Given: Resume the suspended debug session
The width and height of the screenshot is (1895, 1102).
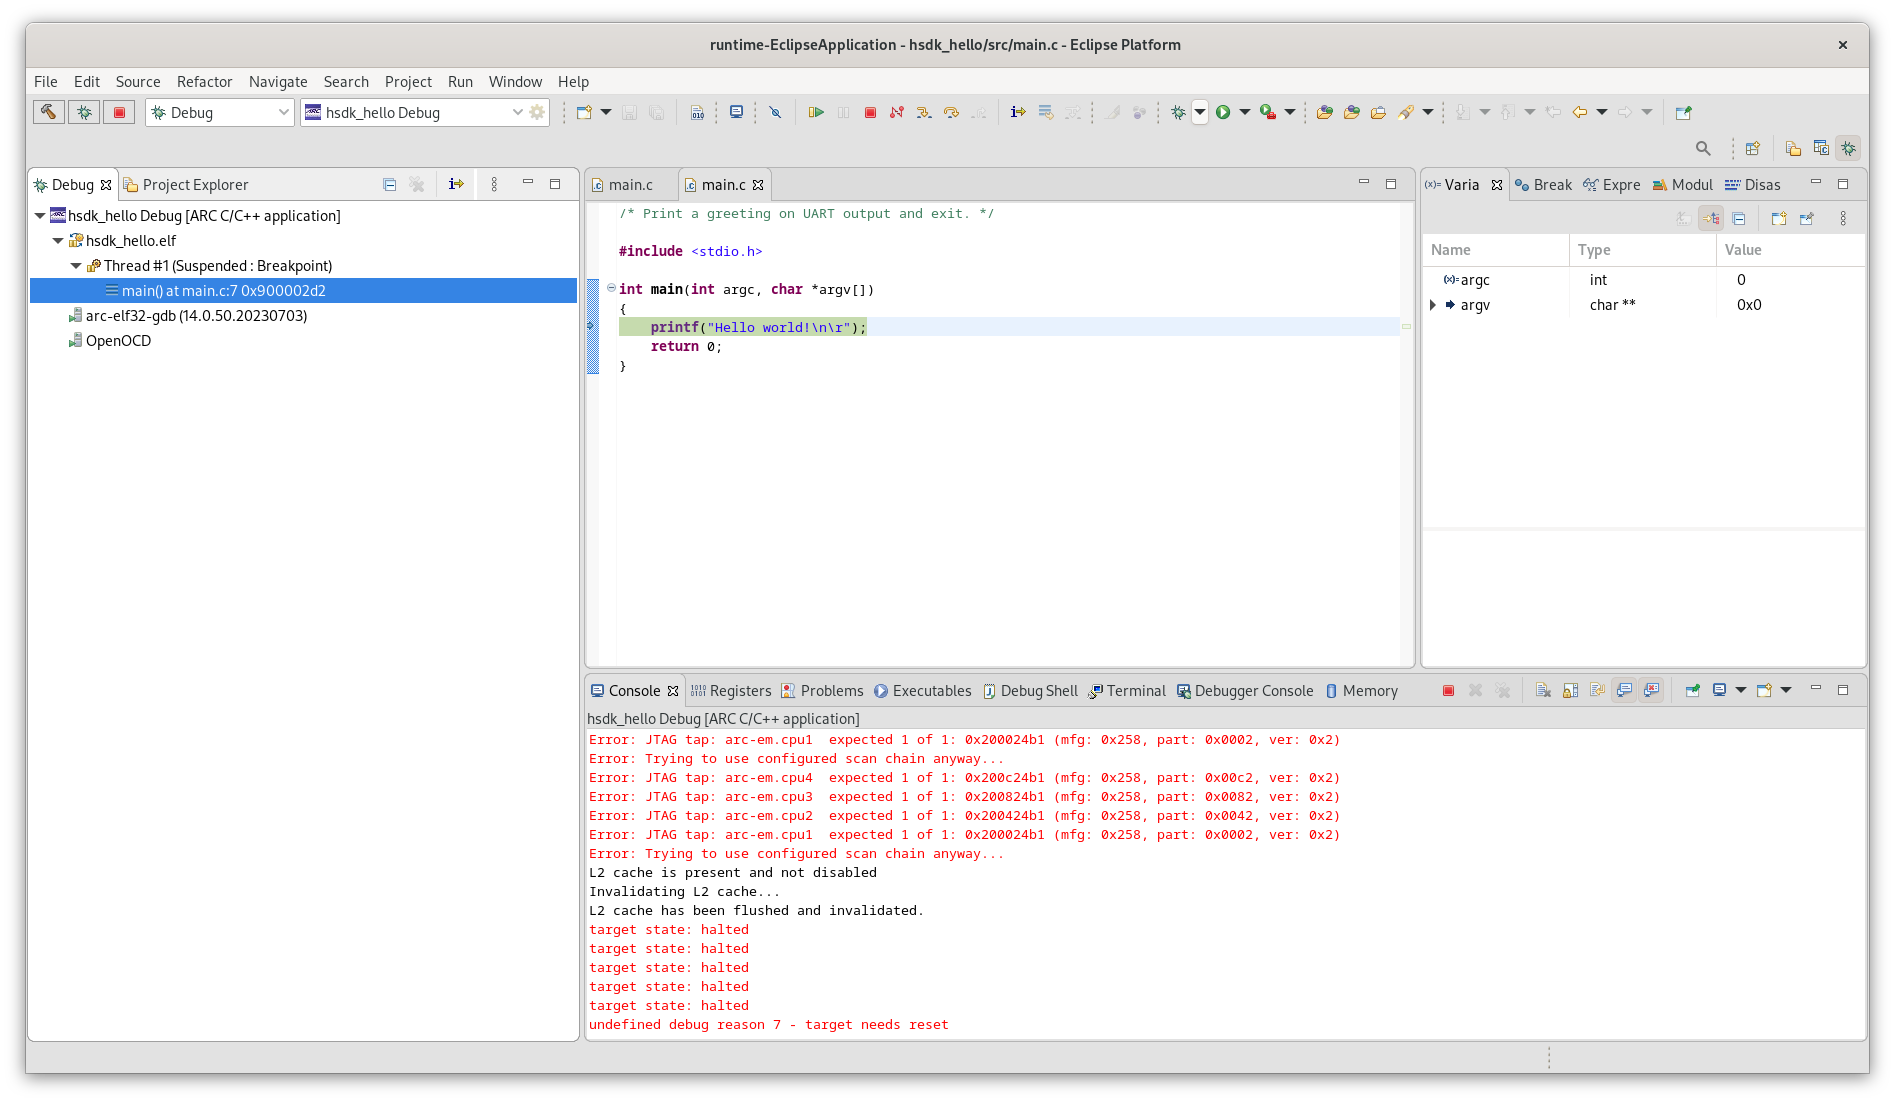Looking at the screenshot, I should tap(817, 112).
